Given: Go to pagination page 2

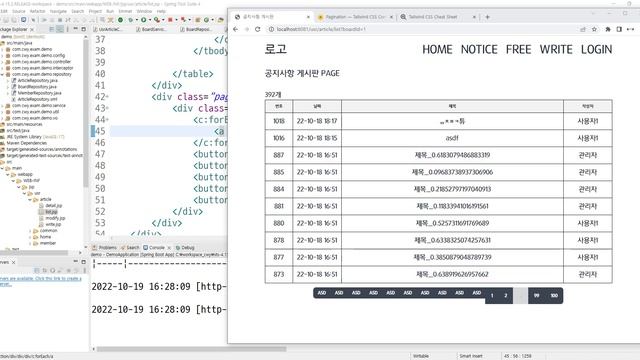Looking at the screenshot, I should coord(506,296).
